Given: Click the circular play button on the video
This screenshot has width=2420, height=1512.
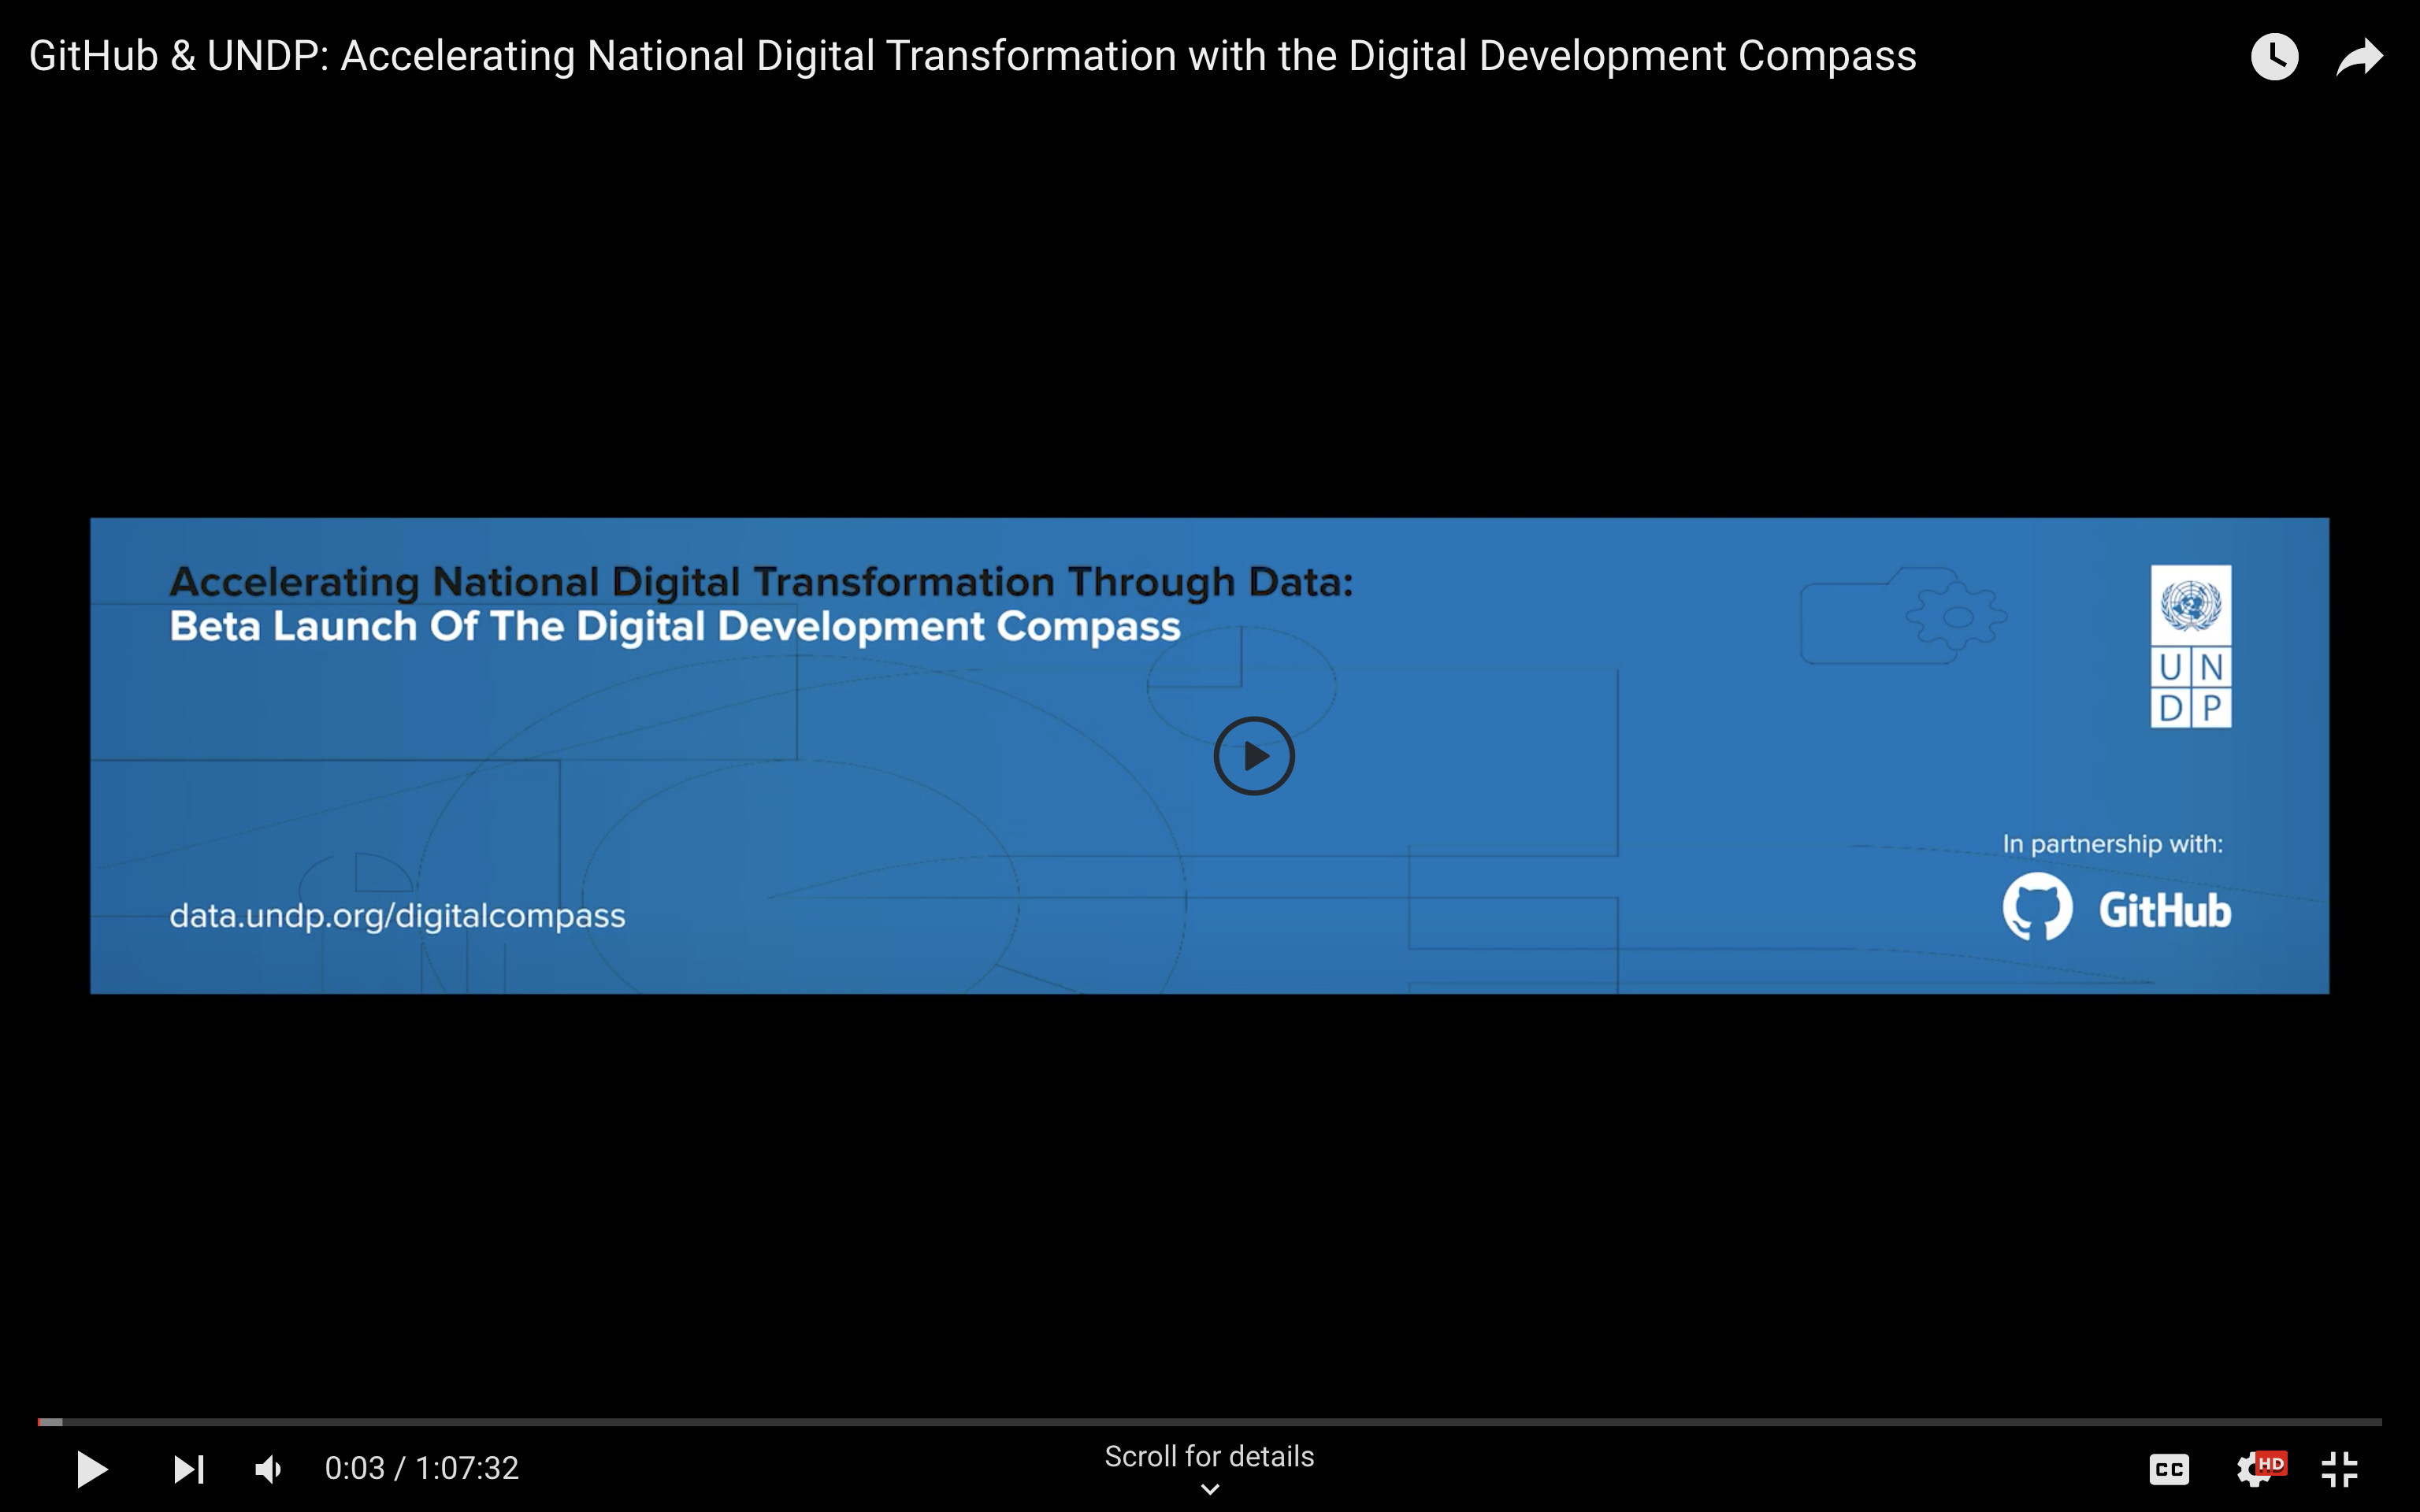Looking at the screenshot, I should (x=1254, y=756).
